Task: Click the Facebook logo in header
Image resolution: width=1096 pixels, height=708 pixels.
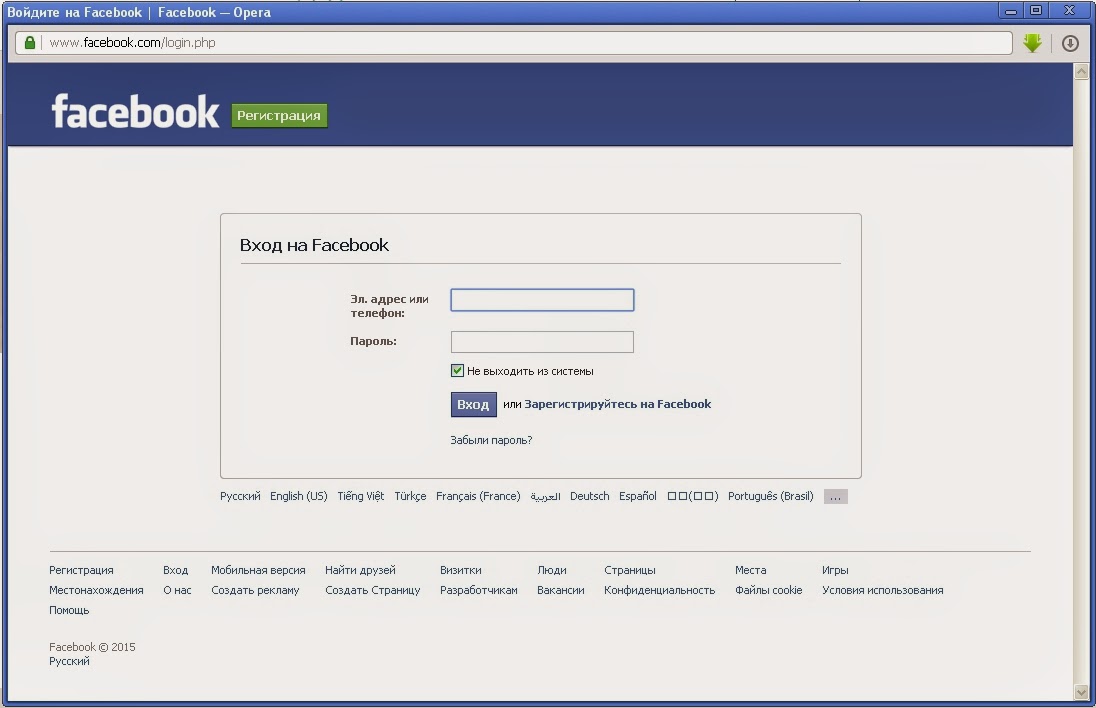Action: pyautogui.click(x=135, y=112)
